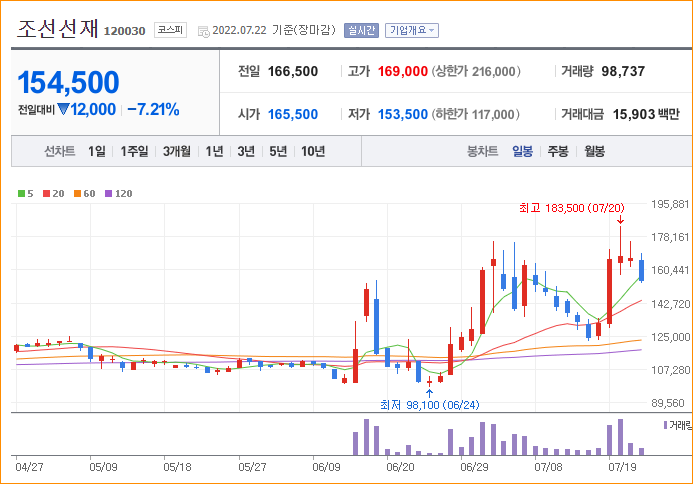Click the open price 165,500
The height and width of the screenshot is (484, 693).
coord(293,114)
